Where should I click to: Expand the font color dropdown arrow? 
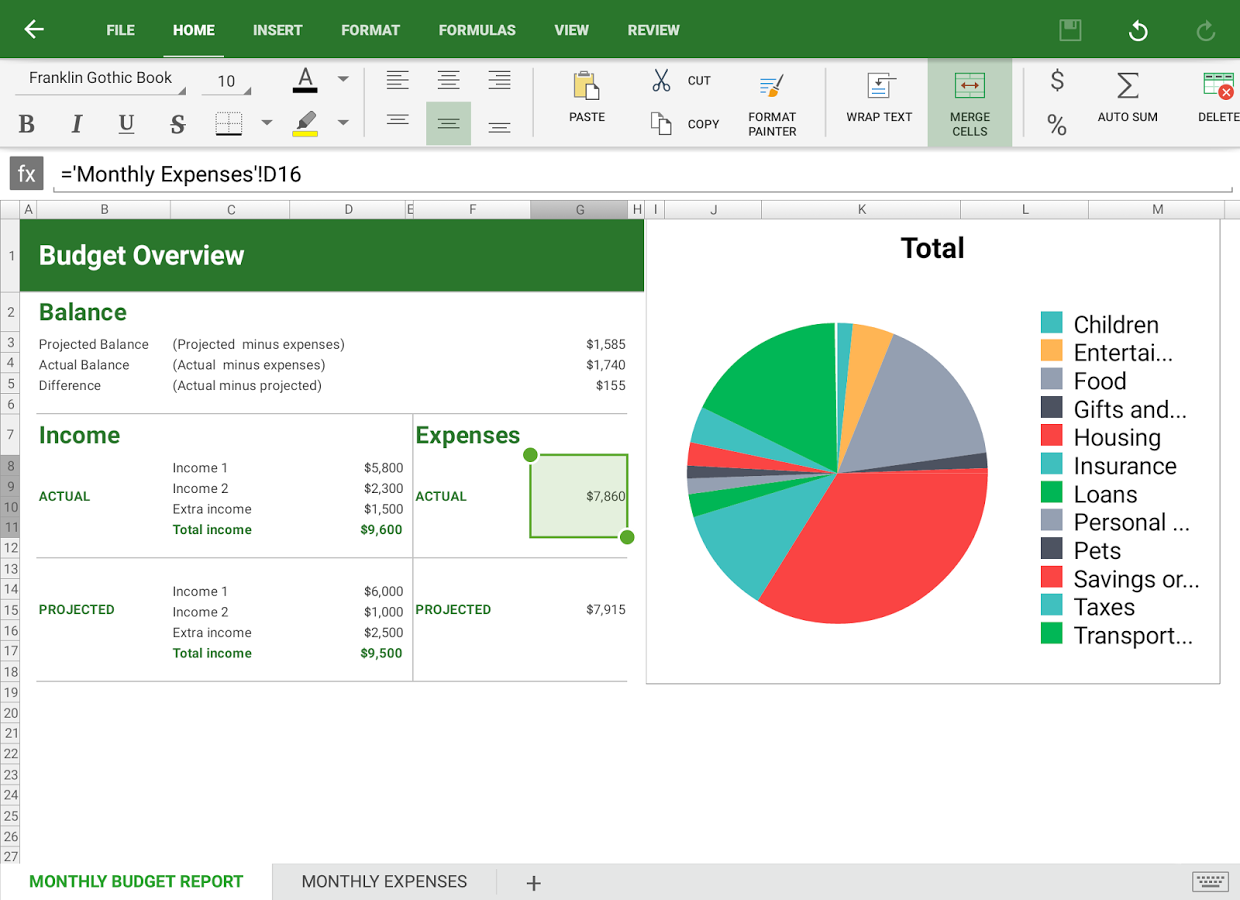[x=343, y=79]
